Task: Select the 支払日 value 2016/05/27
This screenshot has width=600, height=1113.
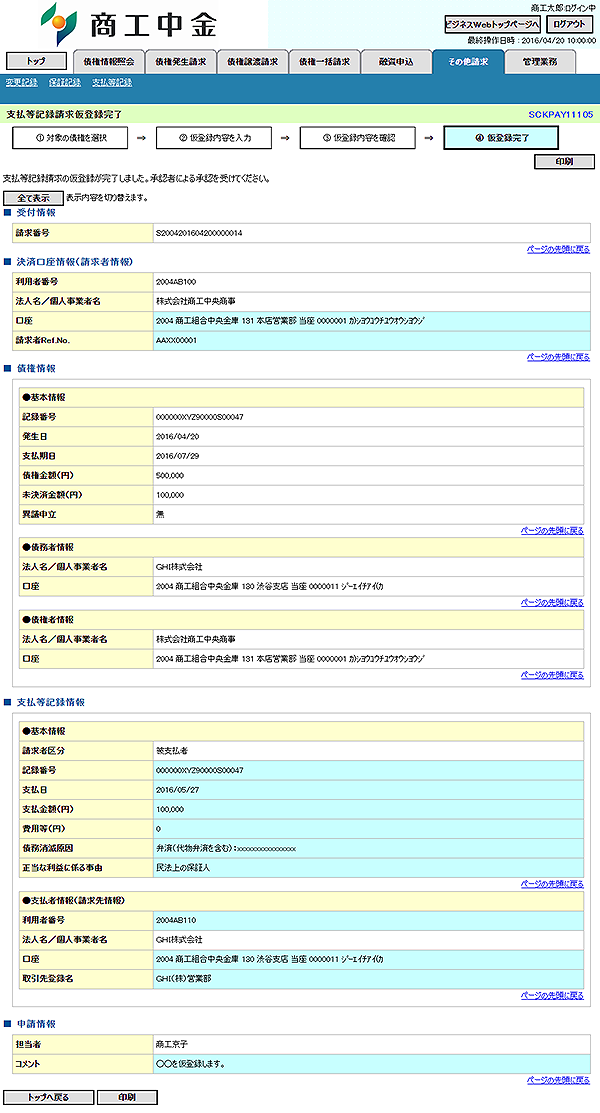Action: pyautogui.click(x=178, y=789)
